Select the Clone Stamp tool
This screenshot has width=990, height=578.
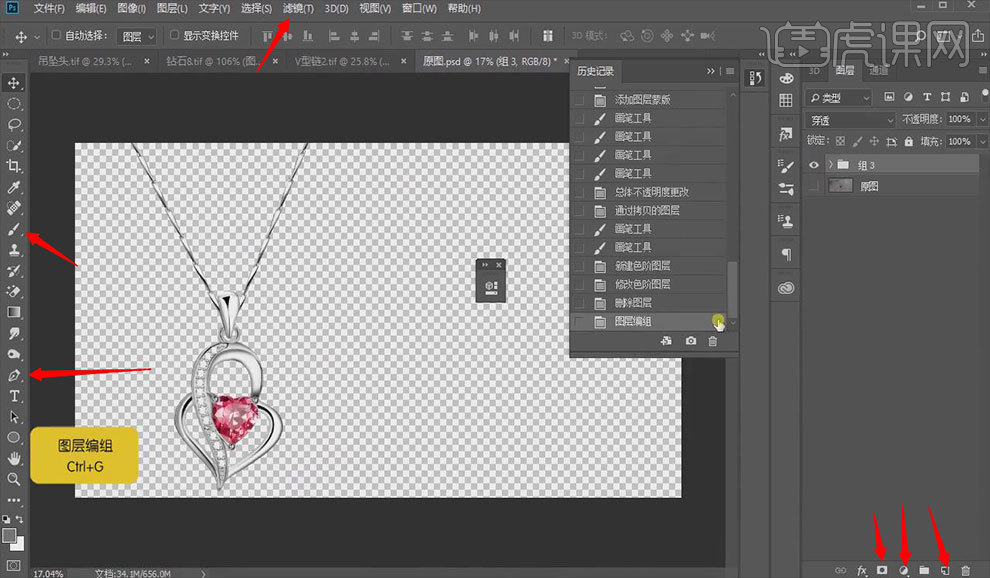[13, 250]
